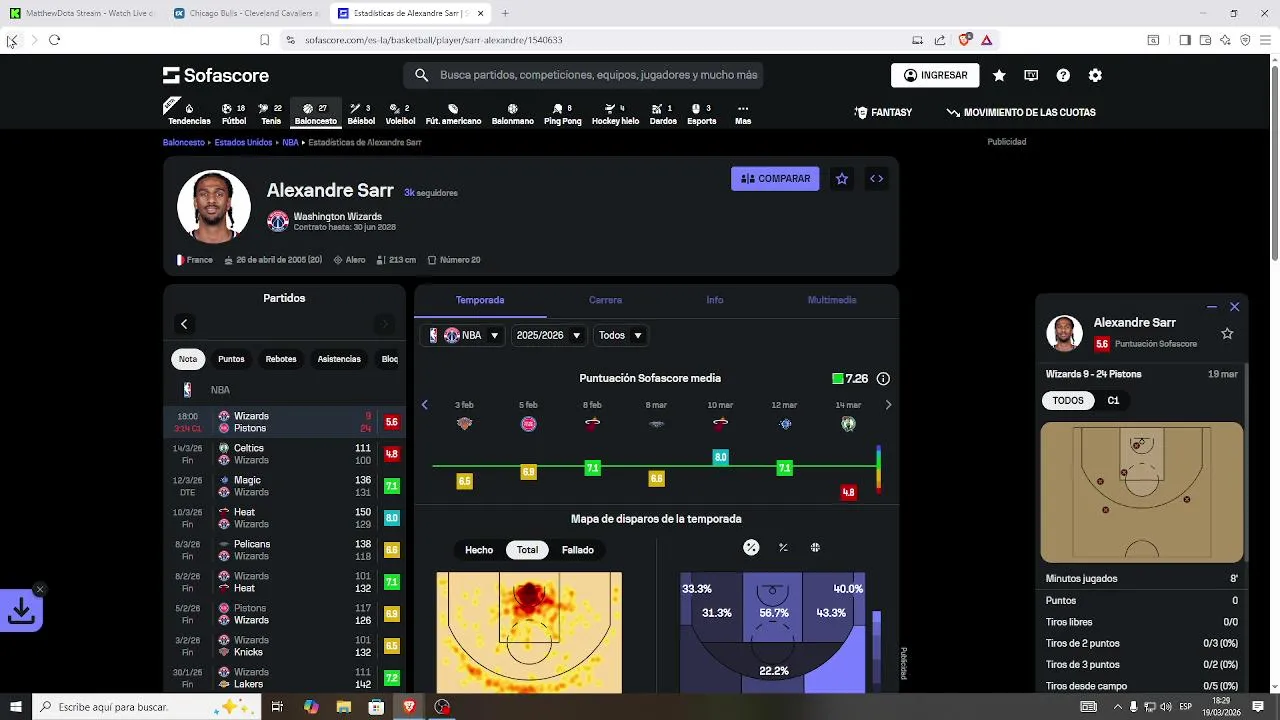1280x720 pixels.
Task: Switch to the Temporada tab
Action: [x=480, y=300]
